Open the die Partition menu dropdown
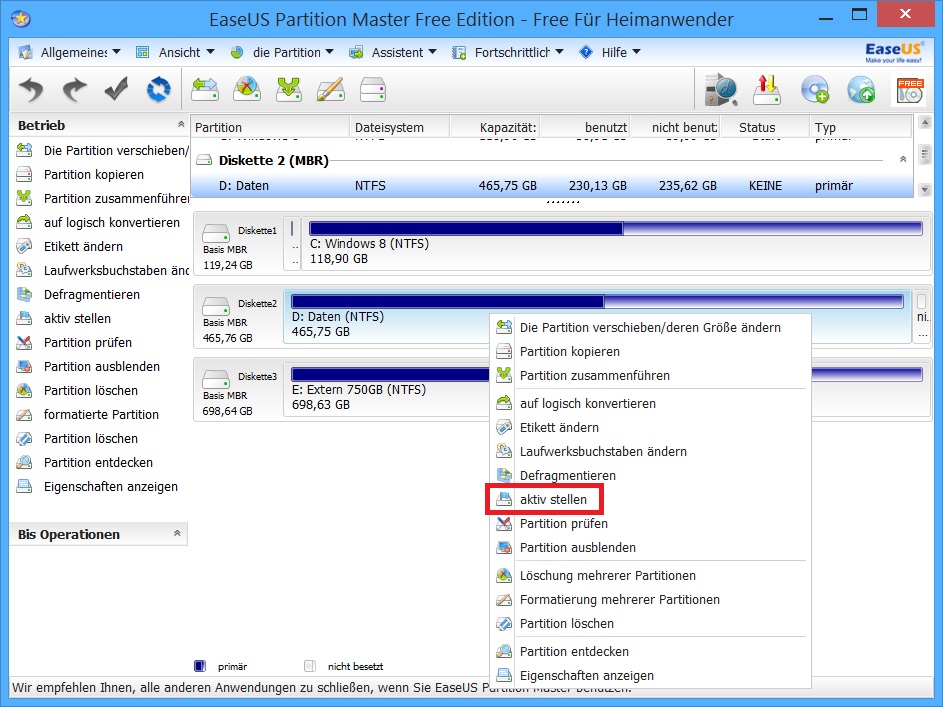 point(282,53)
